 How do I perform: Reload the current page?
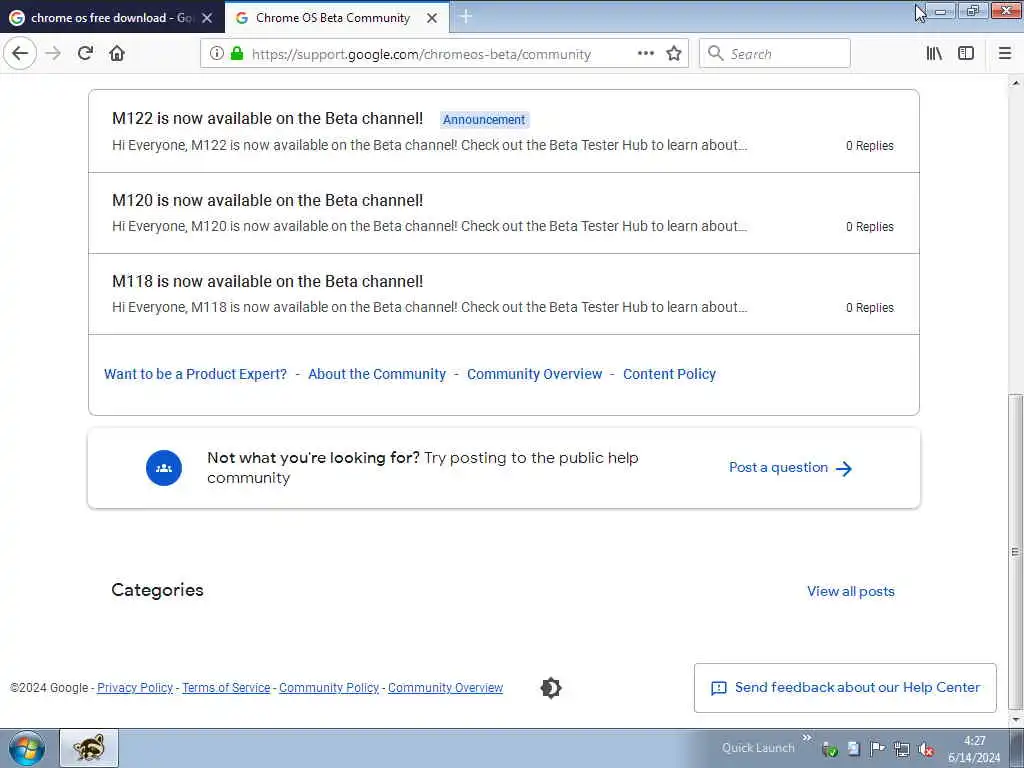(86, 54)
